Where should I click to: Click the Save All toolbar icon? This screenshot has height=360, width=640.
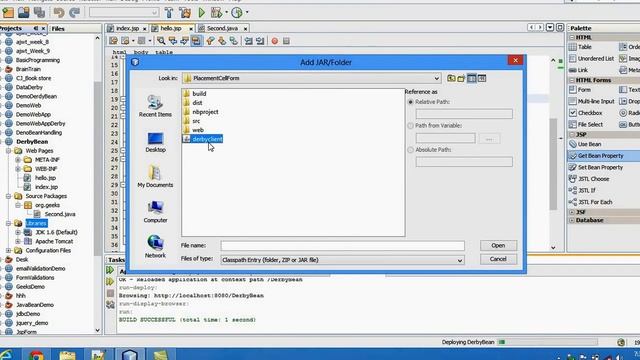point(39,13)
